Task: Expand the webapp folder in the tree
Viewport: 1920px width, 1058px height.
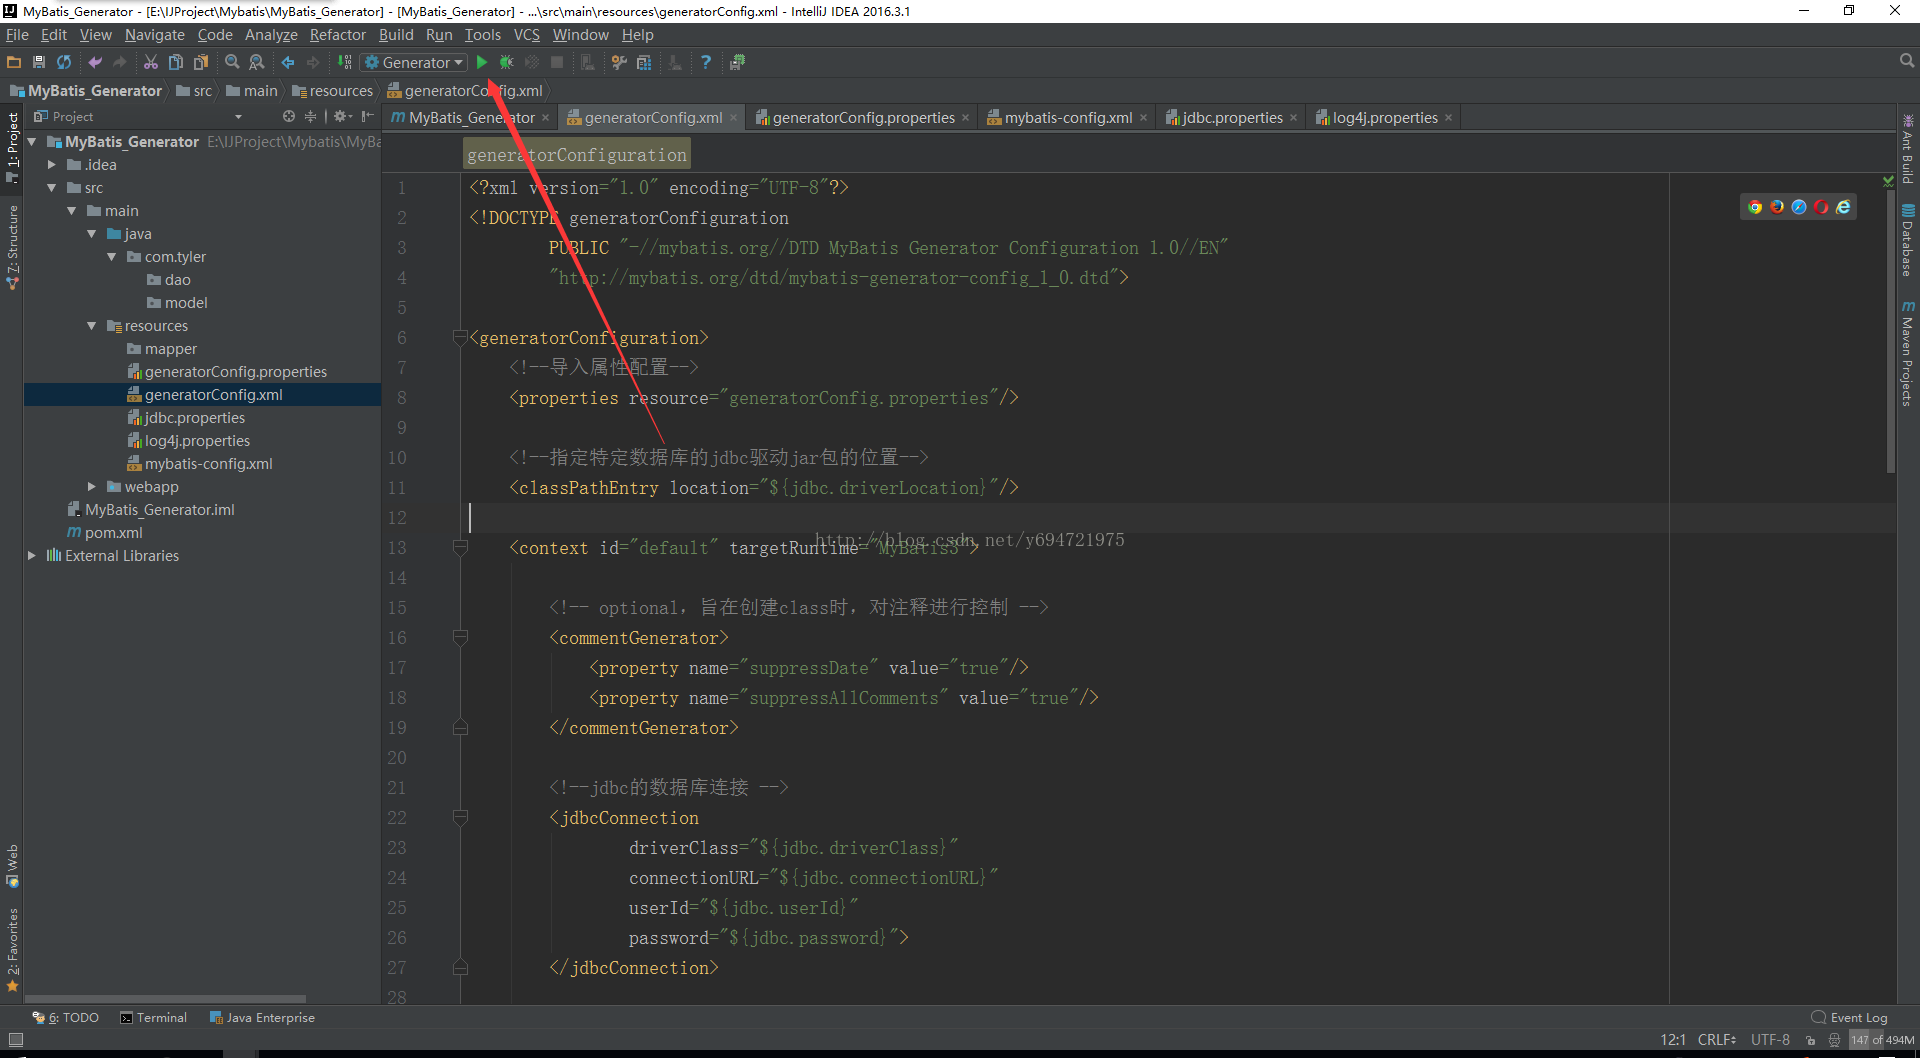Action: 92,487
